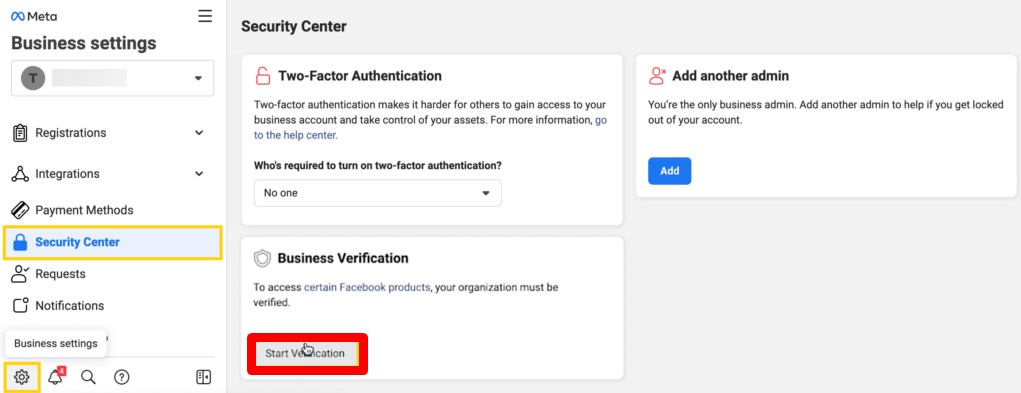Expand the Integrations section chevron
Screen dimensions: 1021x393
coord(199,174)
